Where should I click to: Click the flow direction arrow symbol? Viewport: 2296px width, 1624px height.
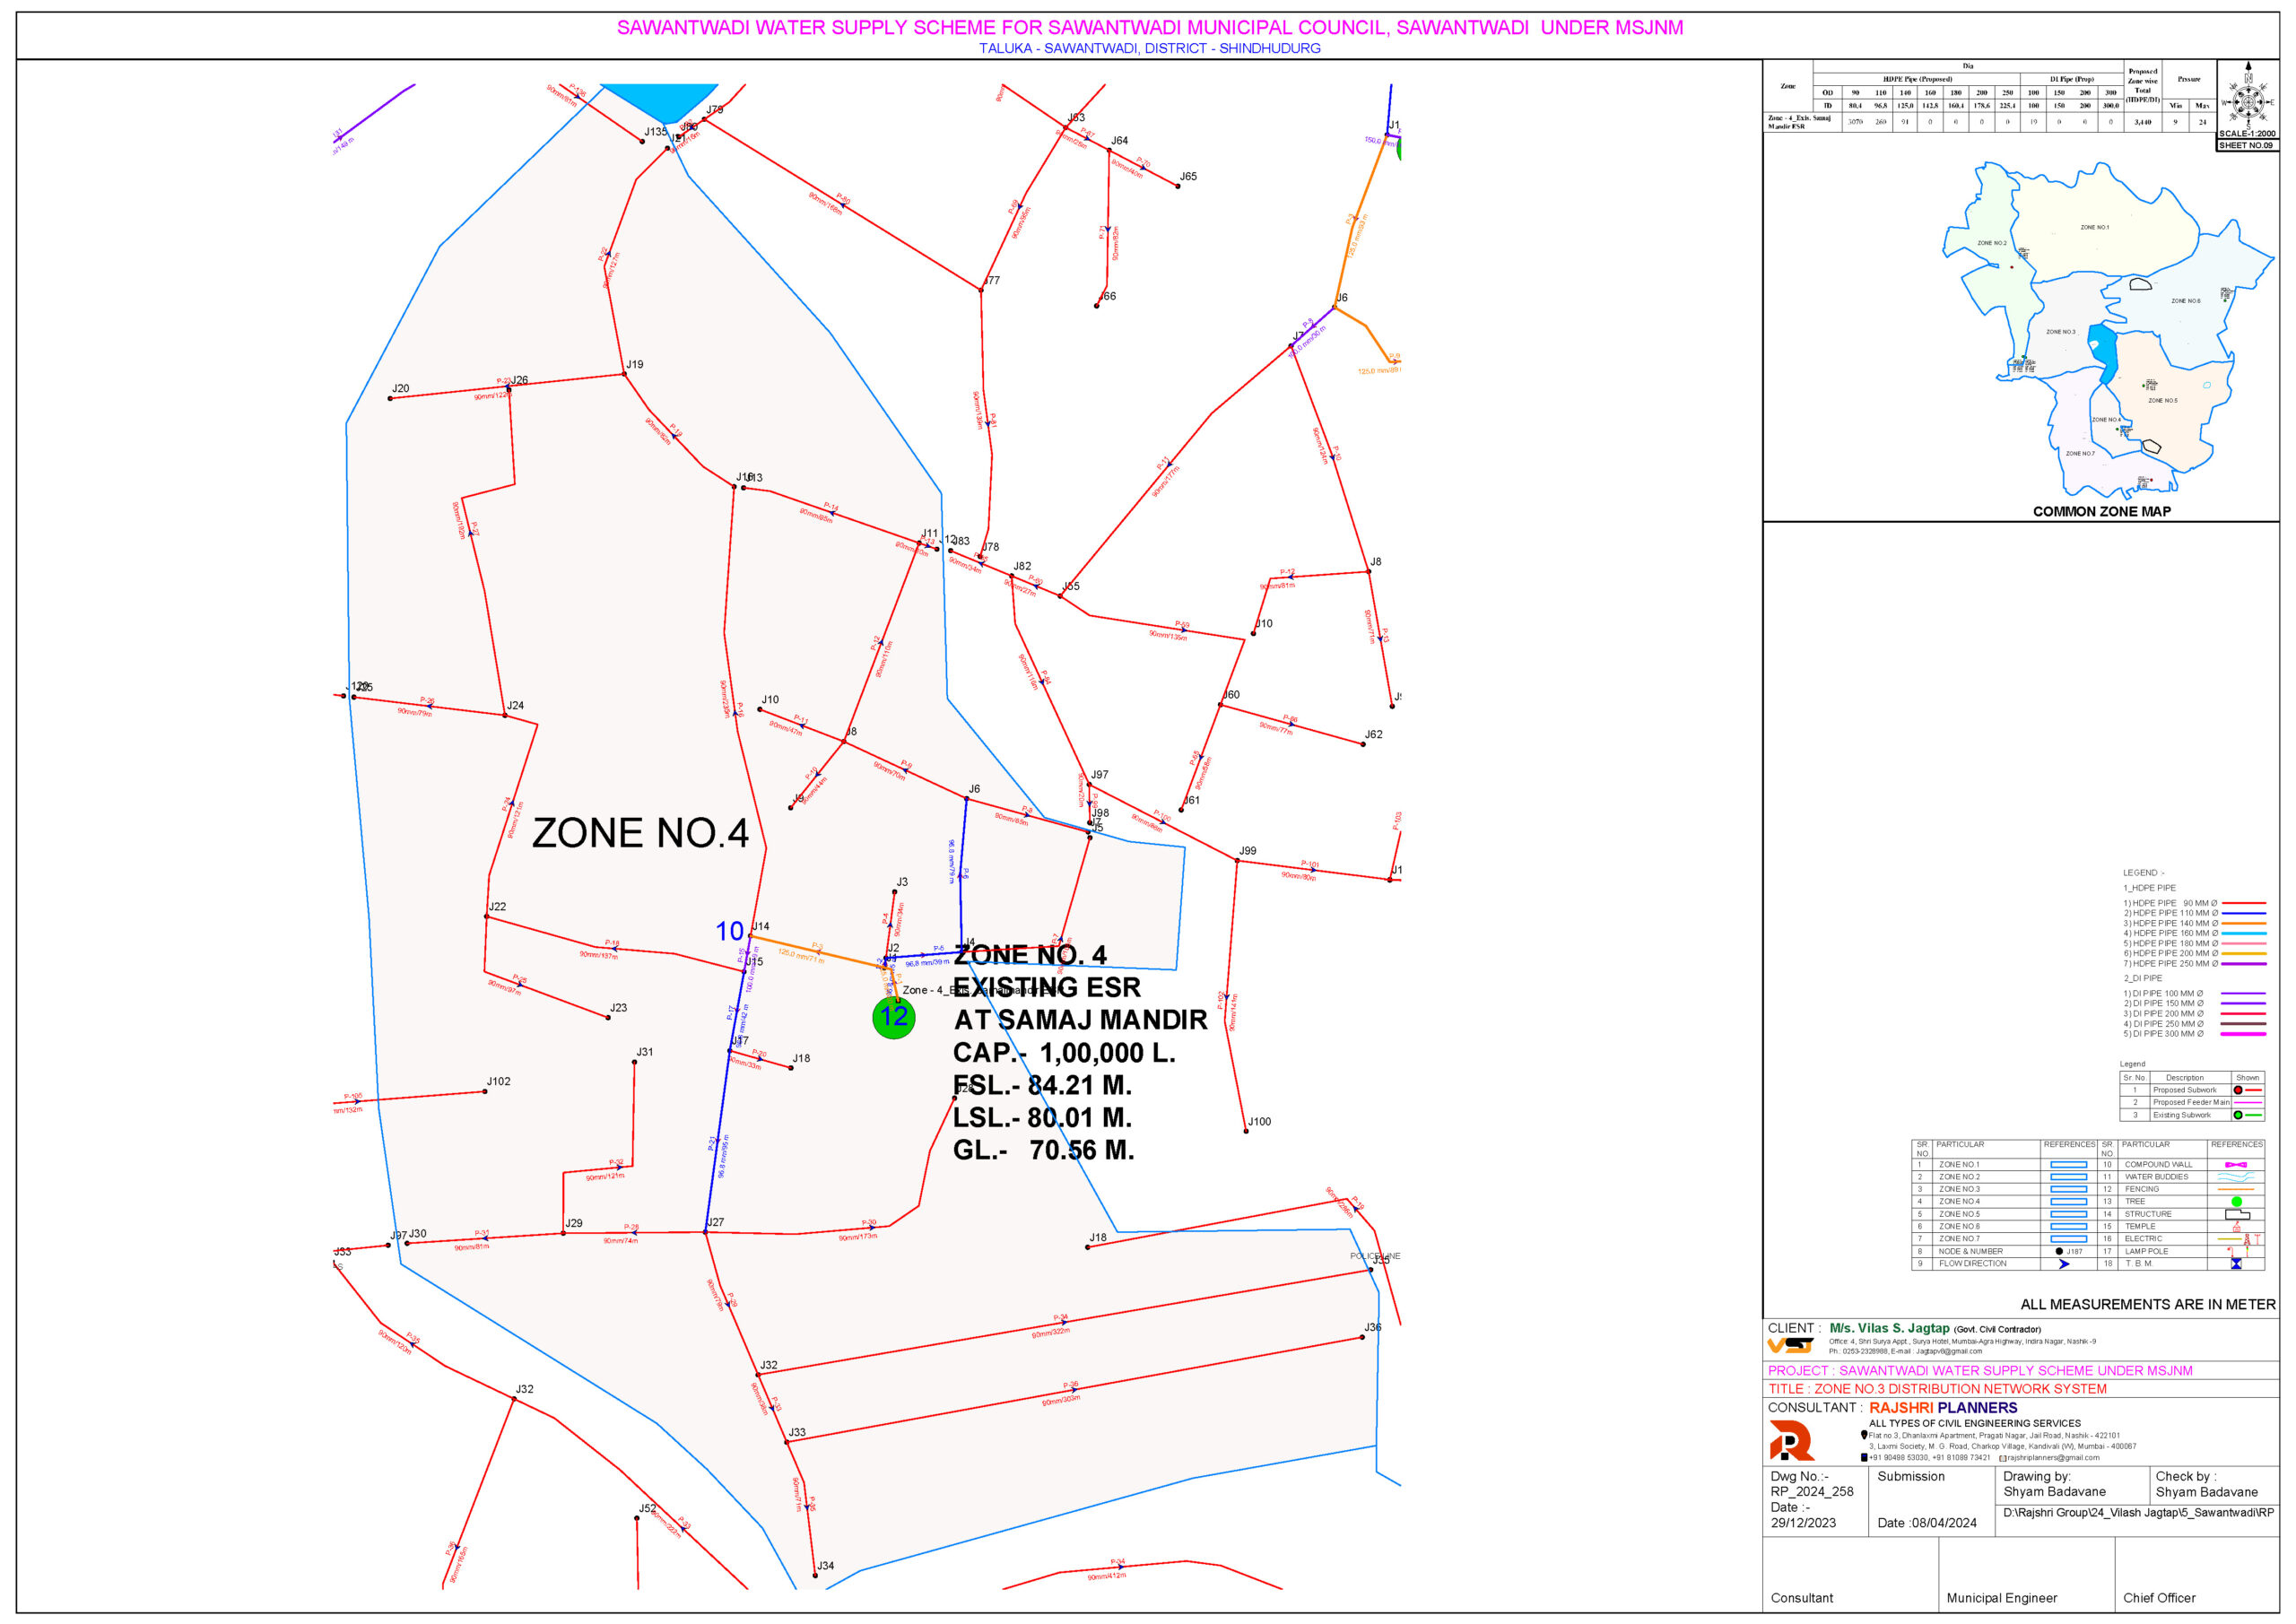[x=2064, y=1264]
